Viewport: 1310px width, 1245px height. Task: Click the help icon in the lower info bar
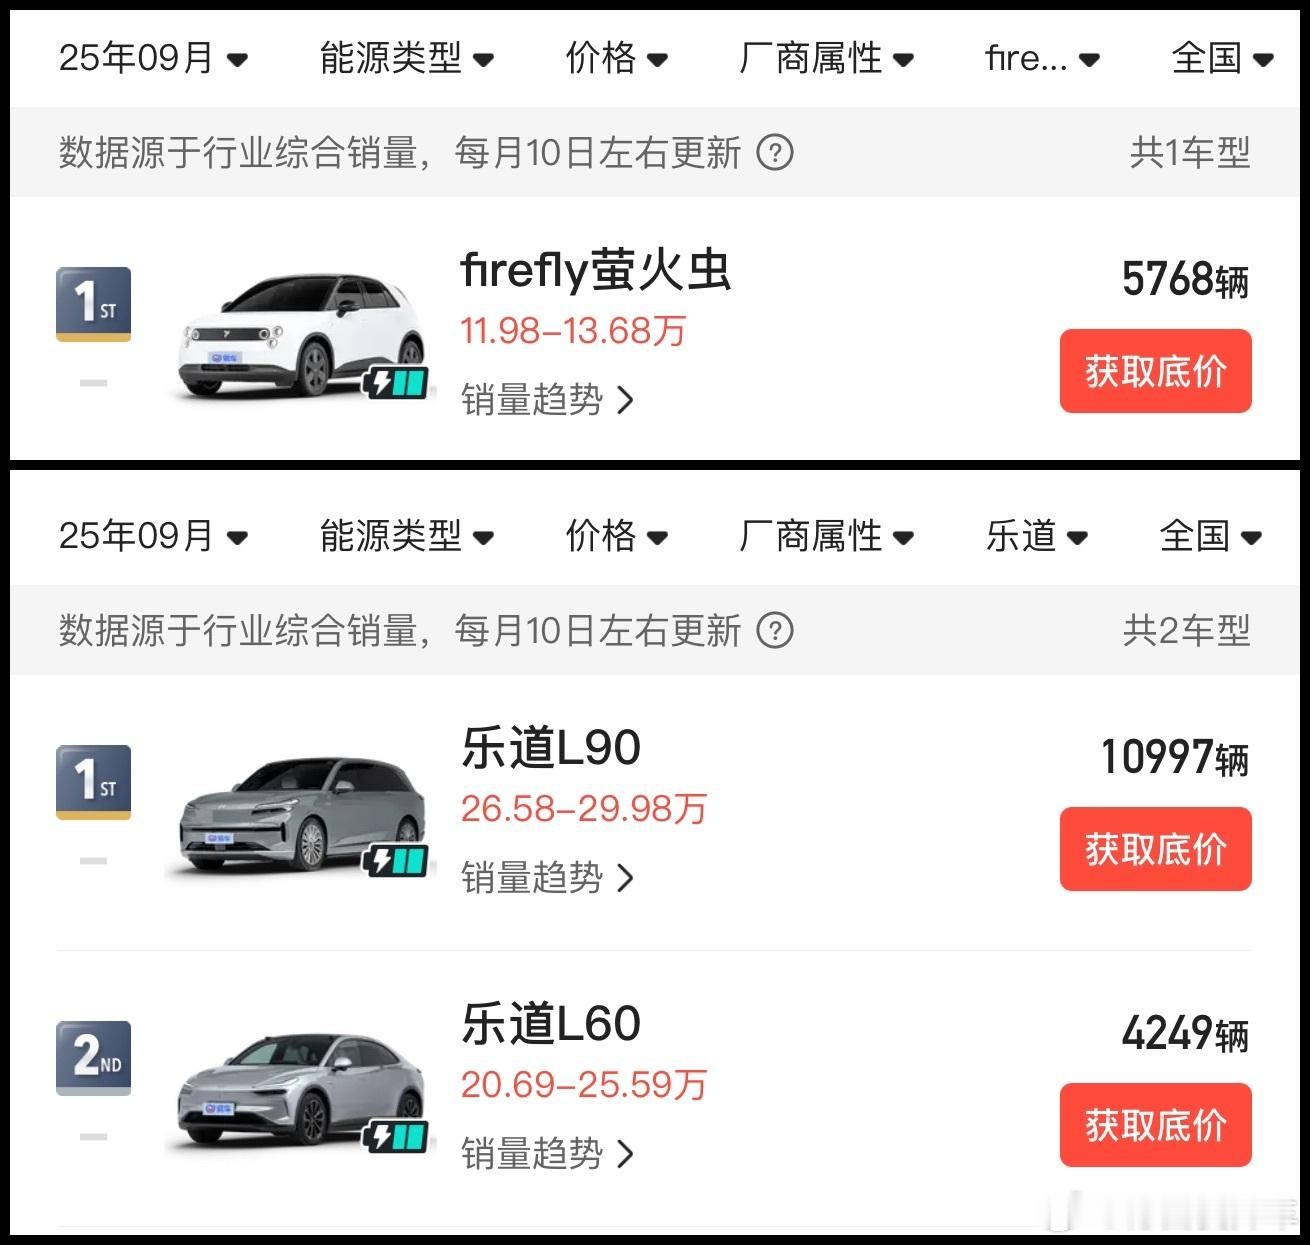click(x=775, y=631)
